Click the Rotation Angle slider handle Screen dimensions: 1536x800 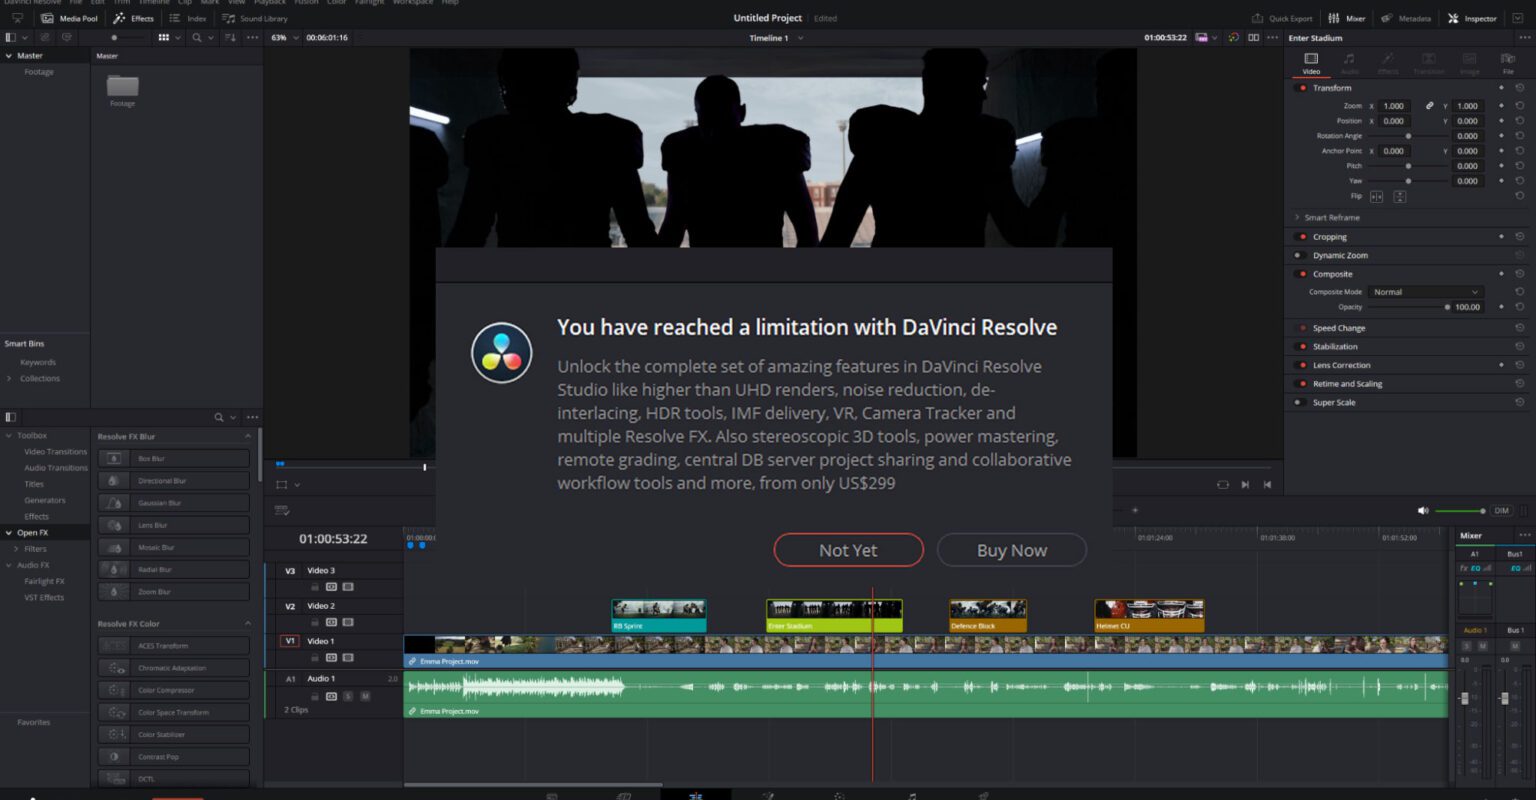pos(1408,136)
